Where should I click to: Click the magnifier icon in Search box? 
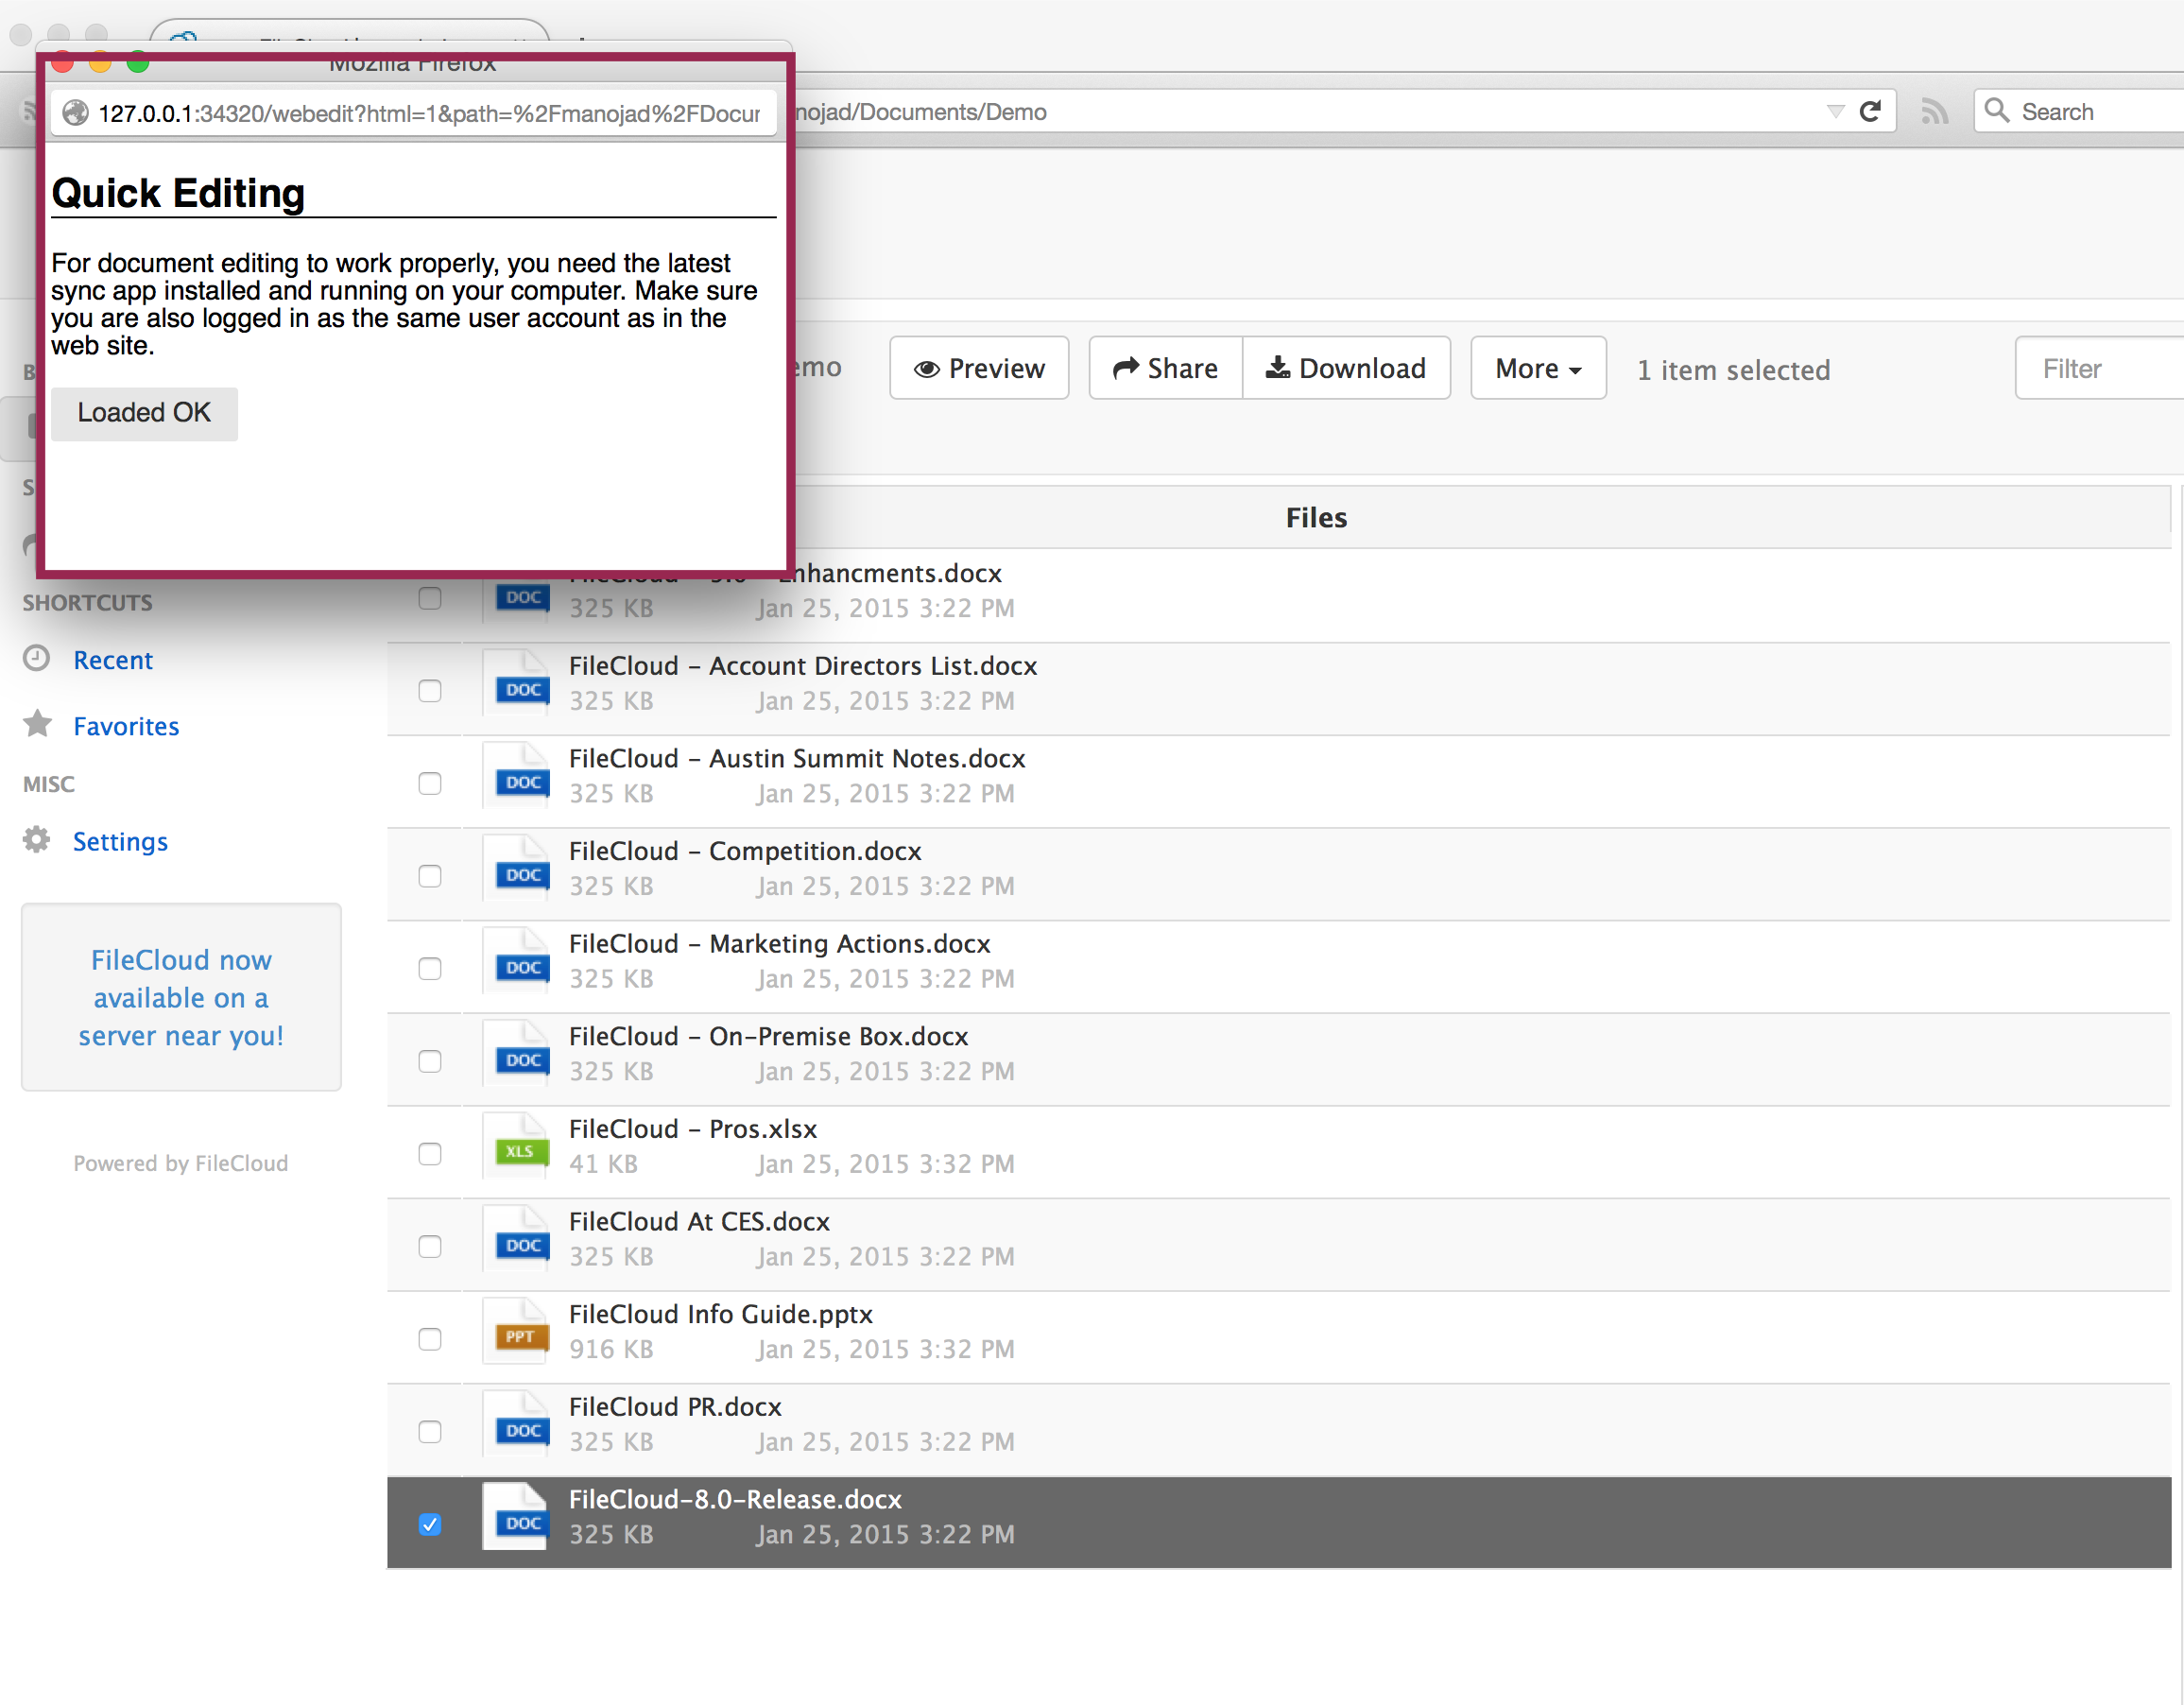click(x=1997, y=110)
